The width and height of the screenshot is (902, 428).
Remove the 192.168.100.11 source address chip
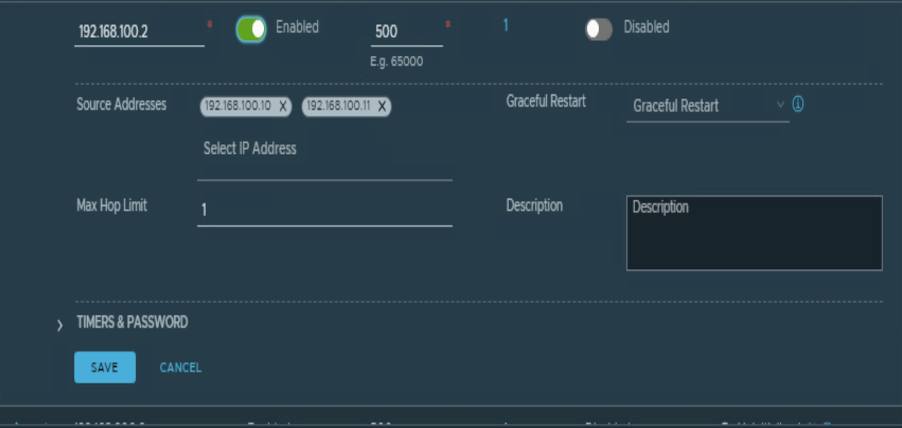pos(382,106)
